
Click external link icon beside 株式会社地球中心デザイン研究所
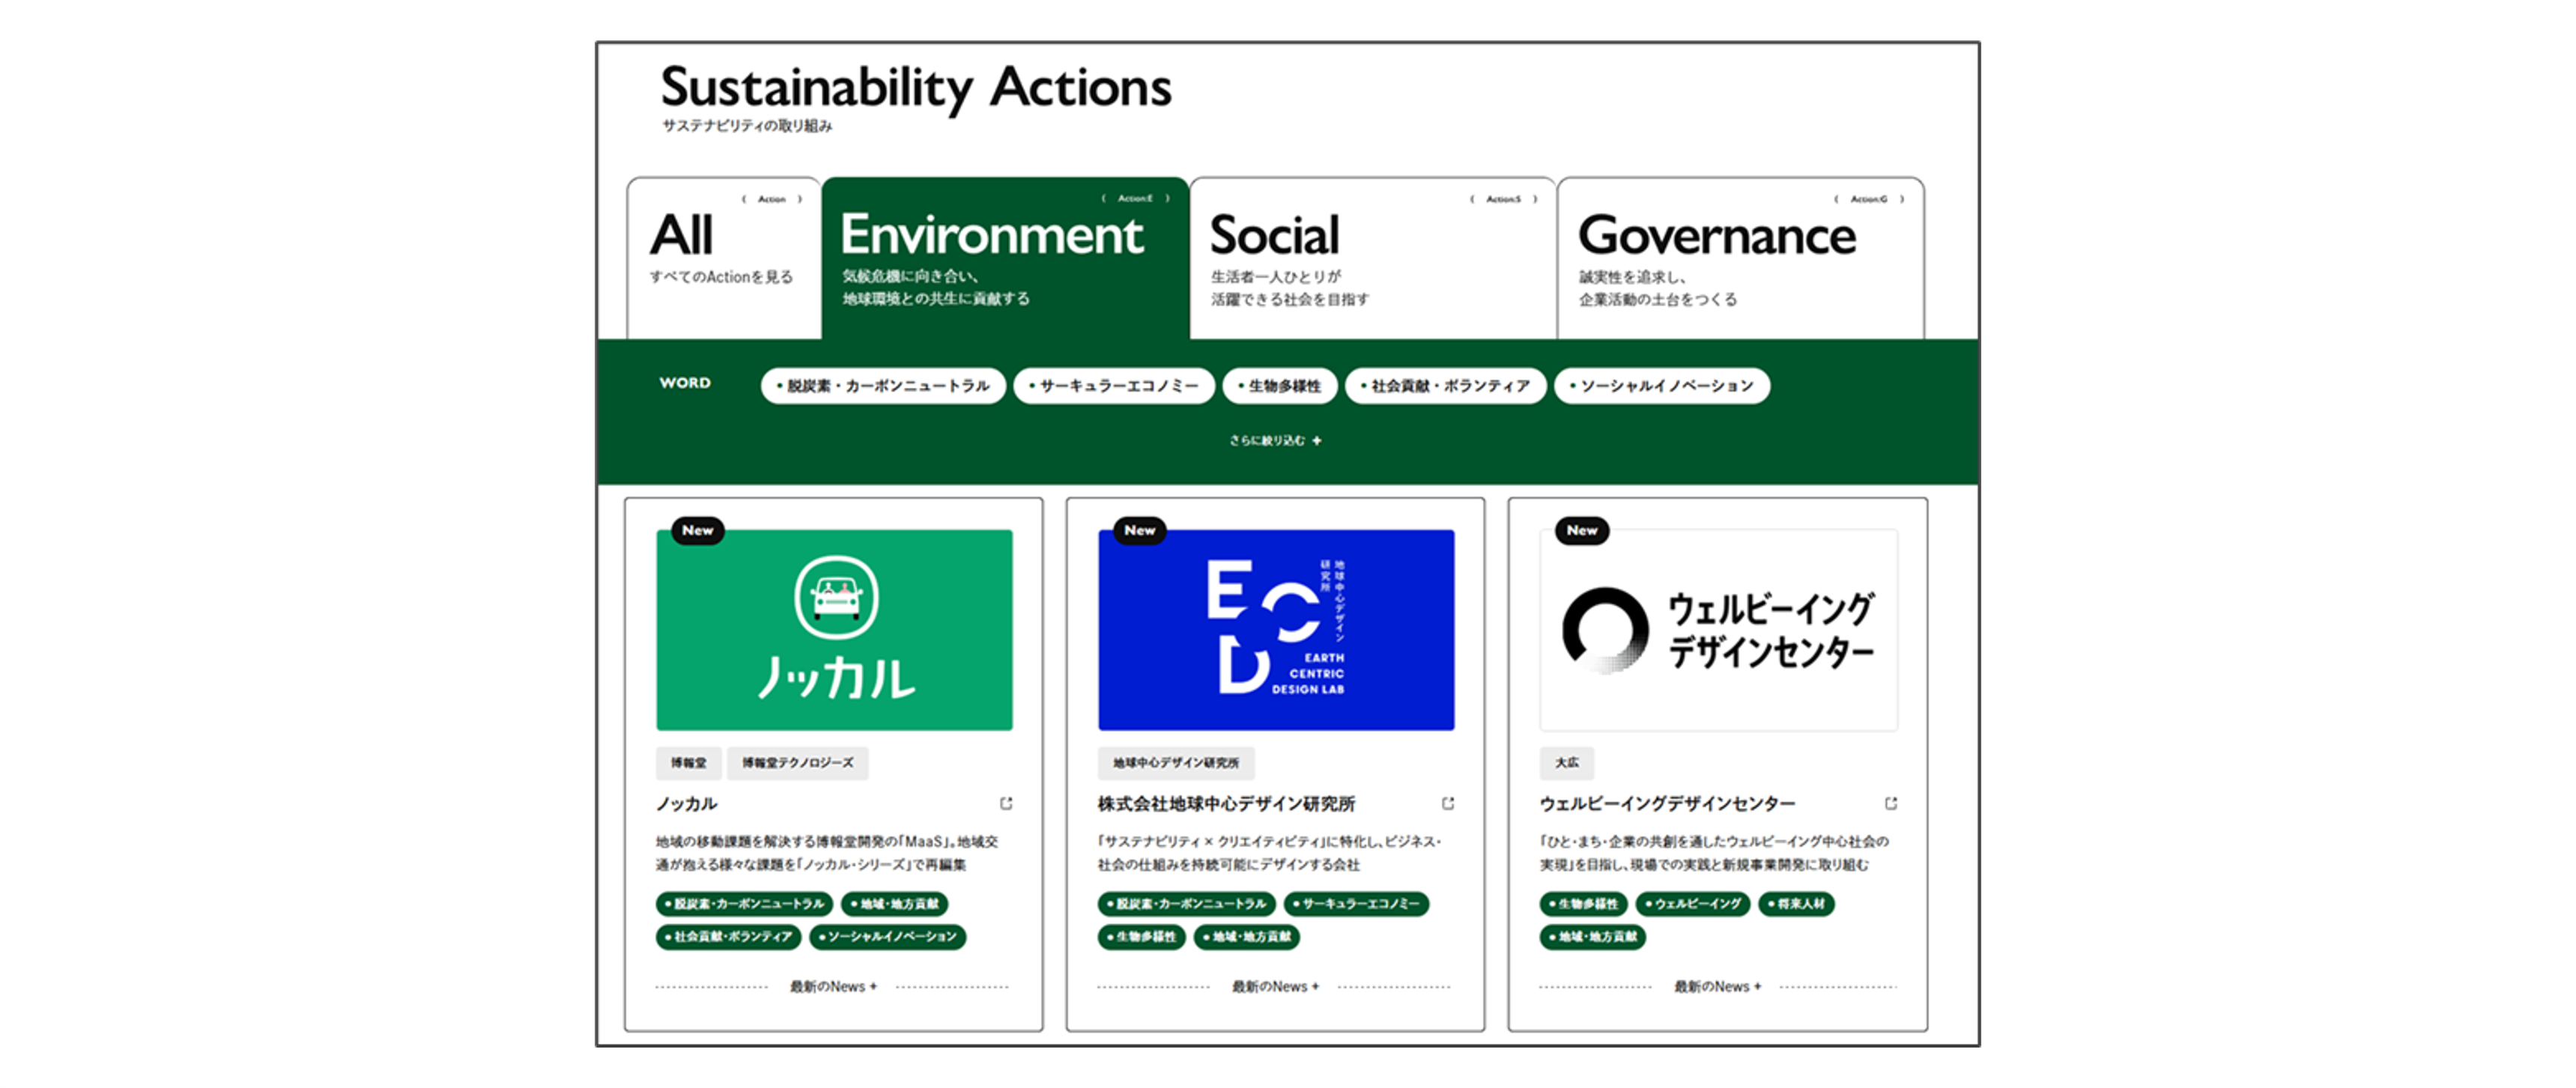pos(1447,803)
